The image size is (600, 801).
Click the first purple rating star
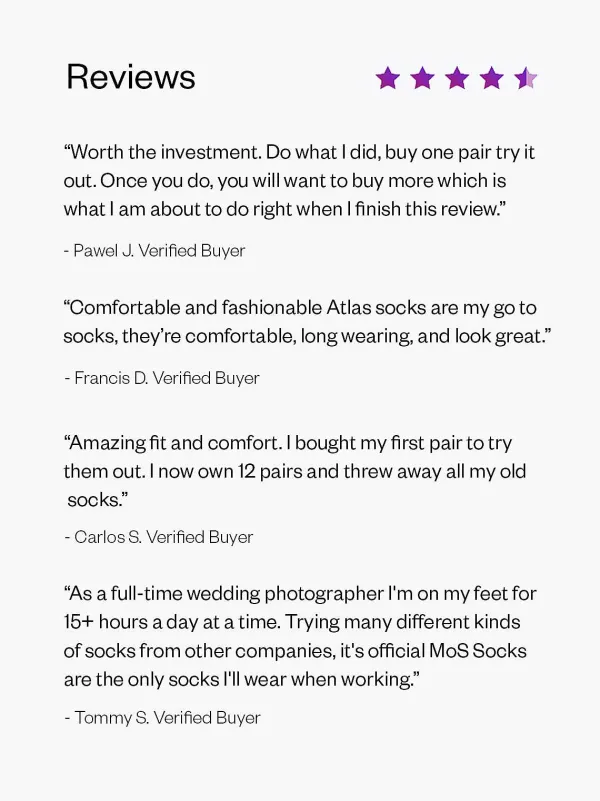388,78
